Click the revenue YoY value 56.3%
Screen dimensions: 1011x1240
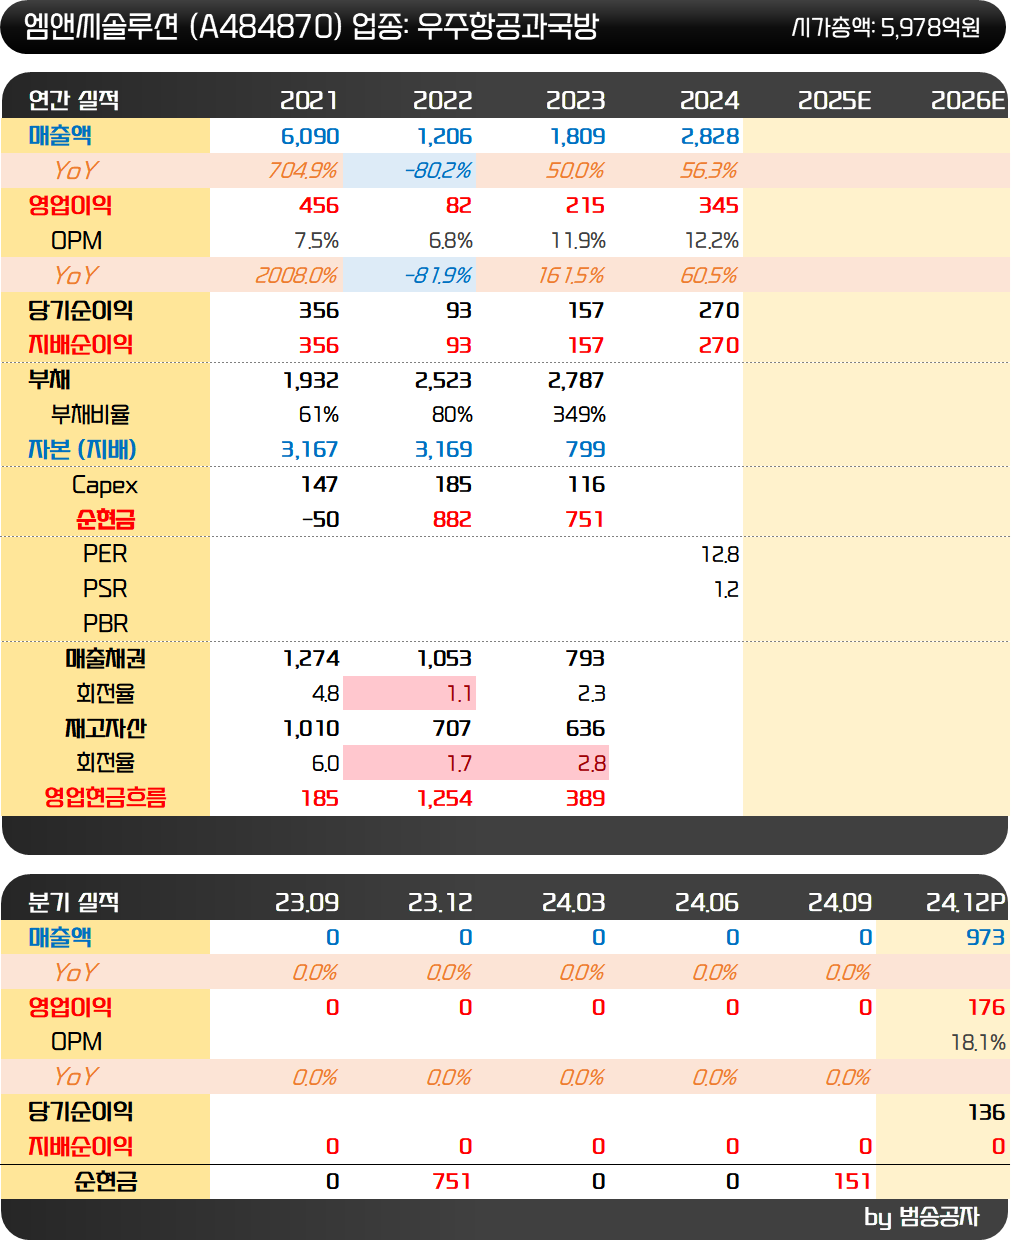pos(709,171)
